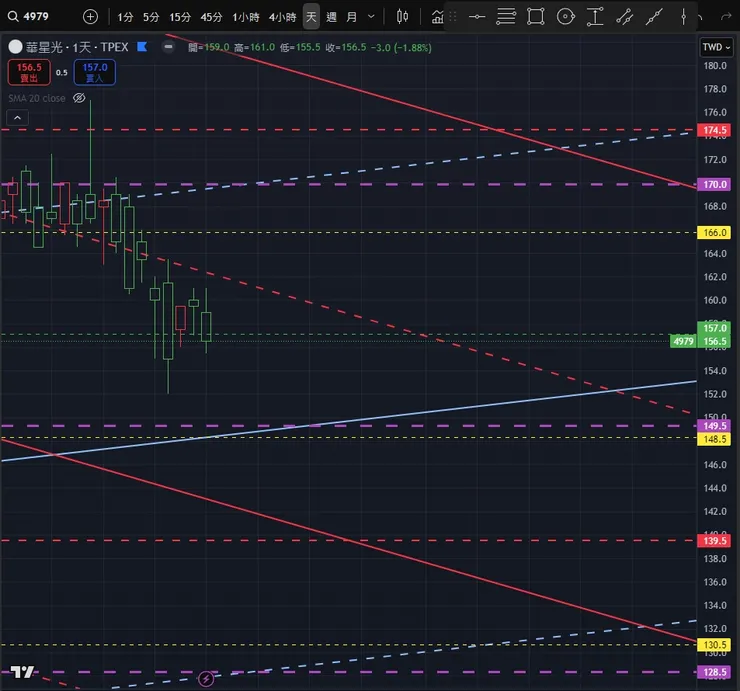
Task: Click the 收=156.5 close value
Action: pyautogui.click(x=345, y=48)
